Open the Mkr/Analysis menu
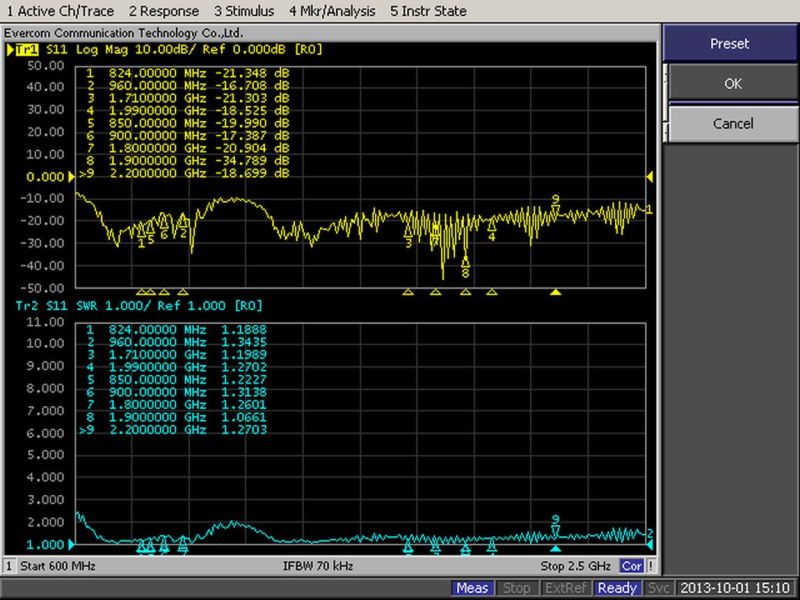Image resolution: width=800 pixels, height=600 pixels. pyautogui.click(x=332, y=11)
